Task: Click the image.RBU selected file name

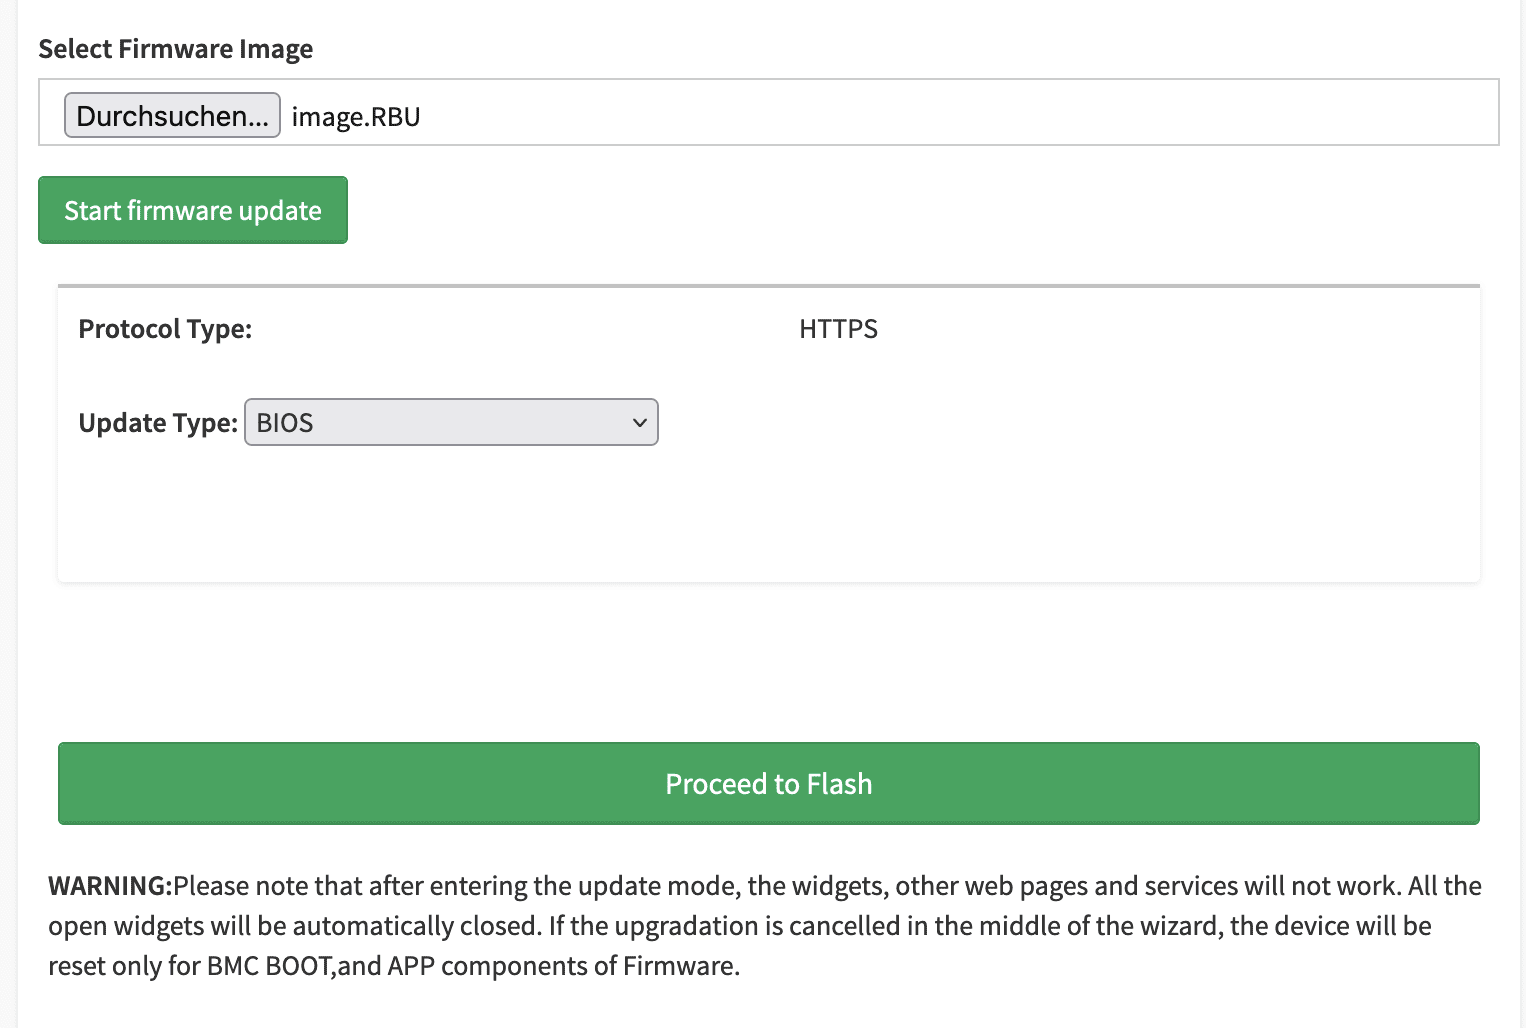Action: [x=356, y=117]
